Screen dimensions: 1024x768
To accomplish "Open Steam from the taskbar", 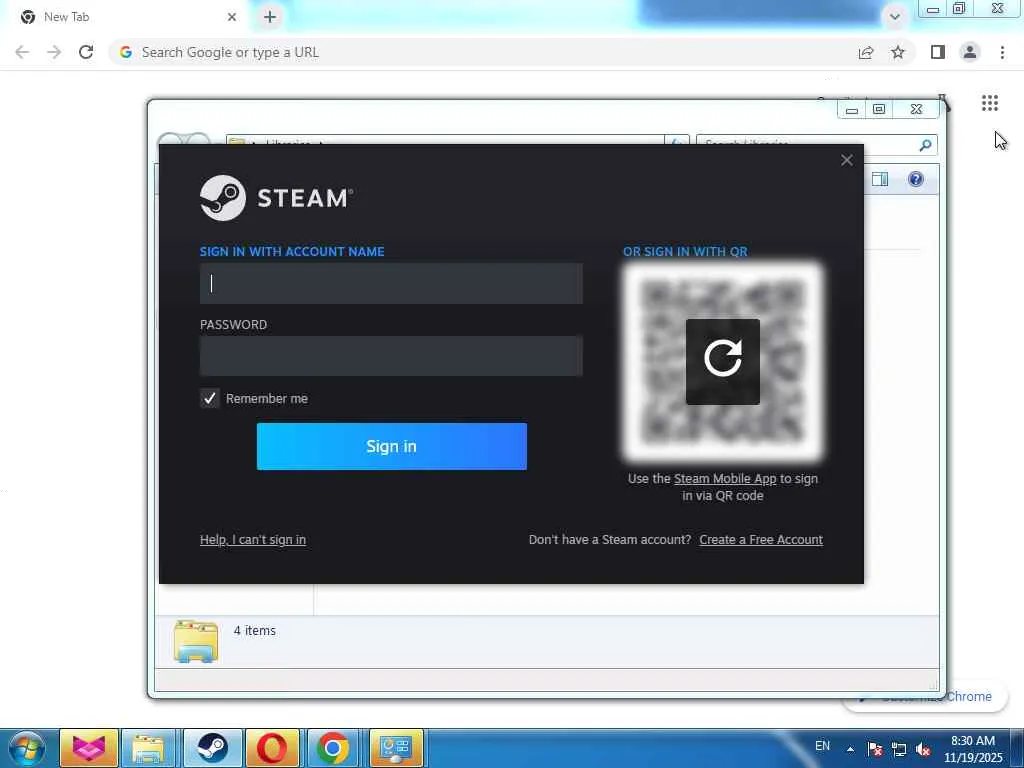I will [212, 748].
